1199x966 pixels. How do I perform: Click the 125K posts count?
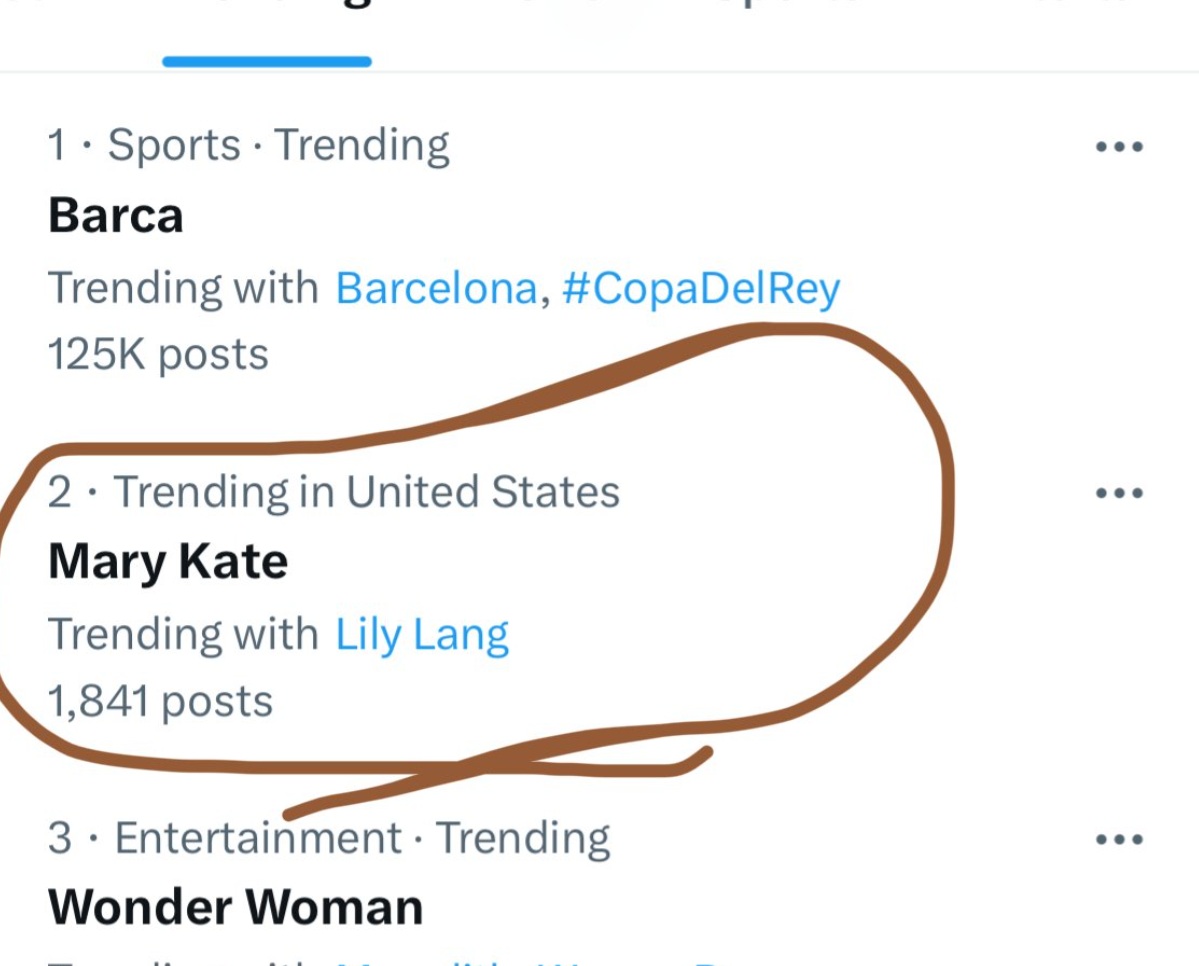click(158, 355)
